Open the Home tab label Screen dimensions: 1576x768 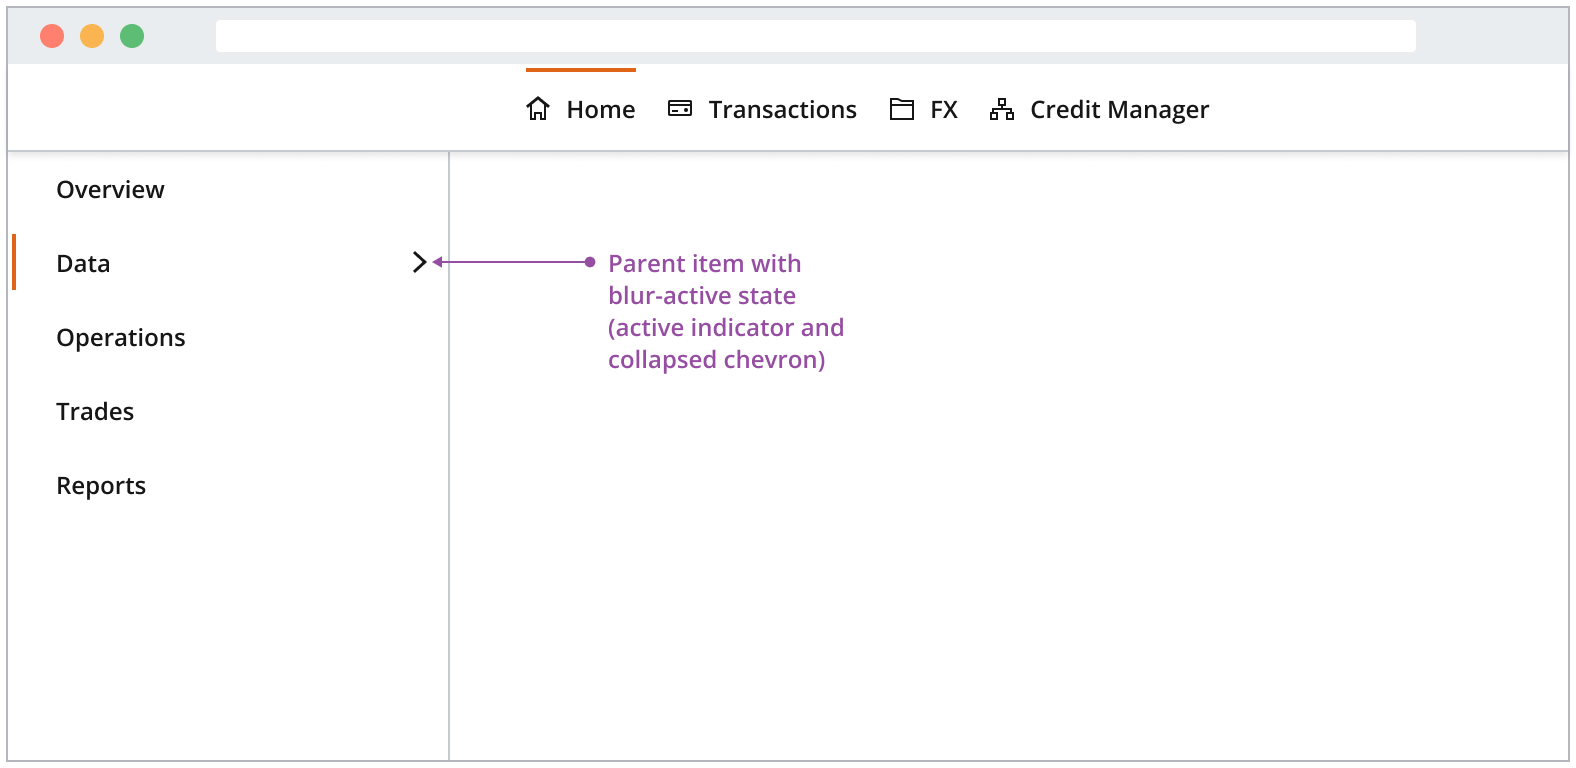(600, 110)
